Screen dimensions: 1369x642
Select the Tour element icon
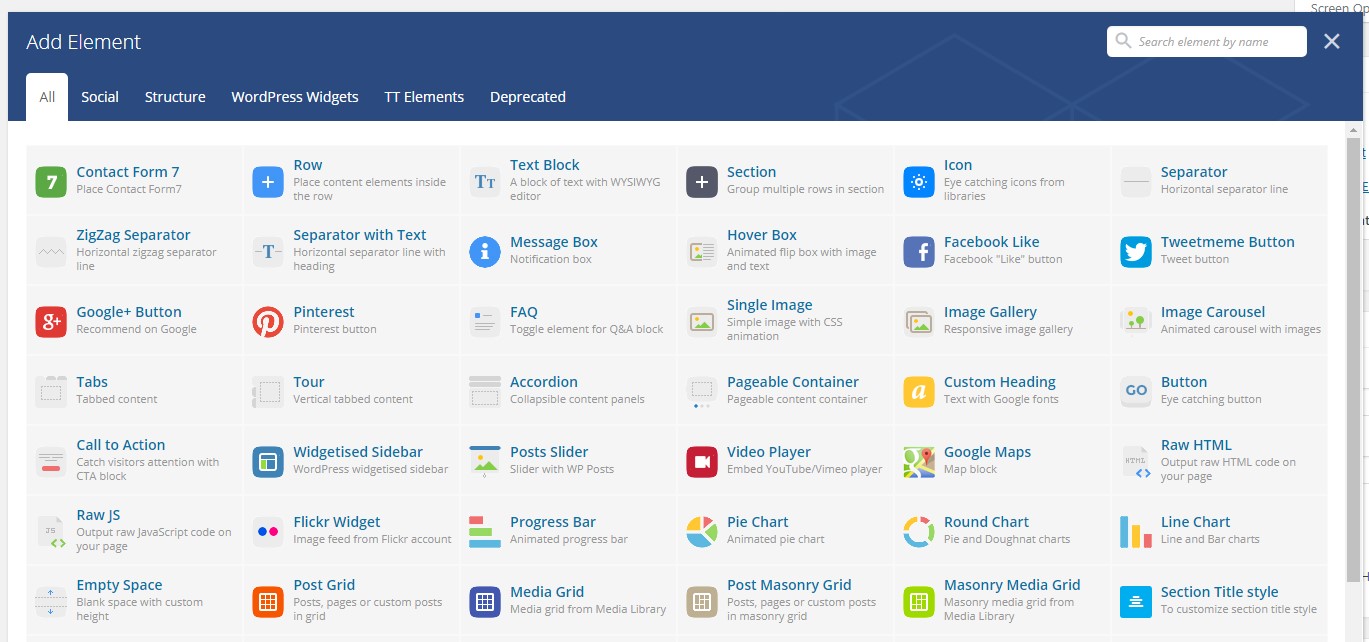coord(268,392)
